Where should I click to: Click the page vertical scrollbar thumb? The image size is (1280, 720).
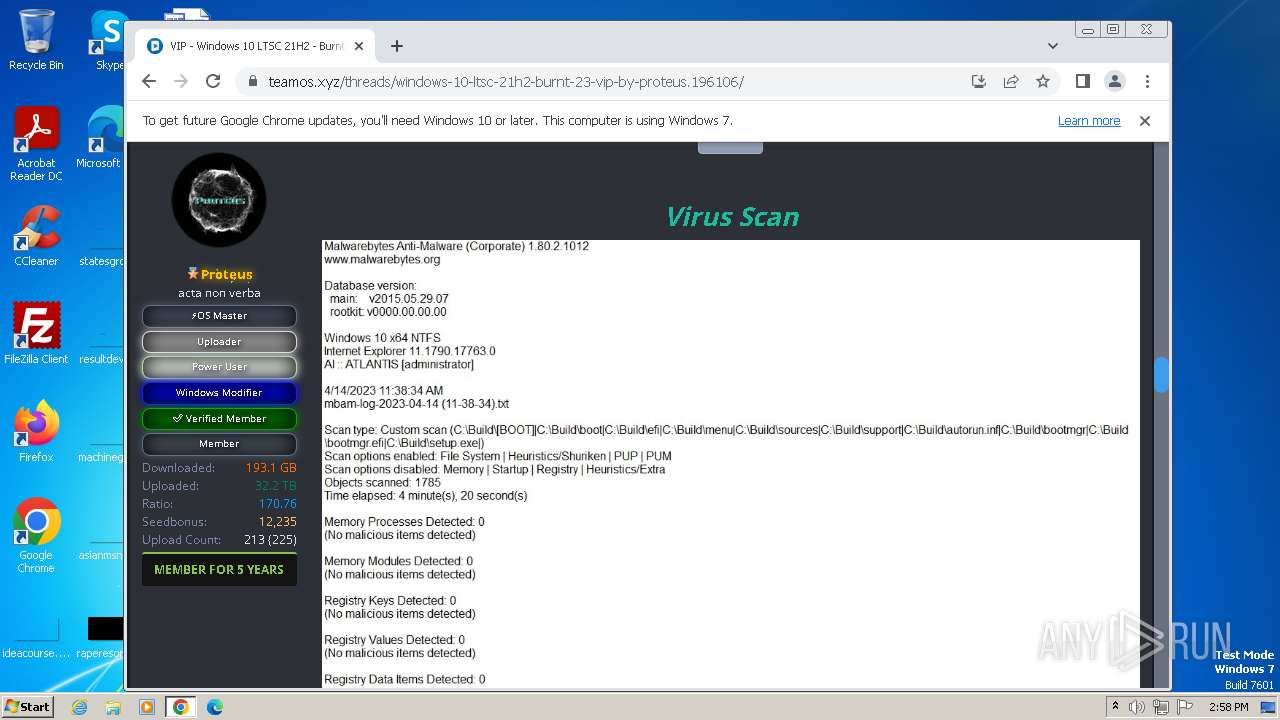pyautogui.click(x=1161, y=375)
